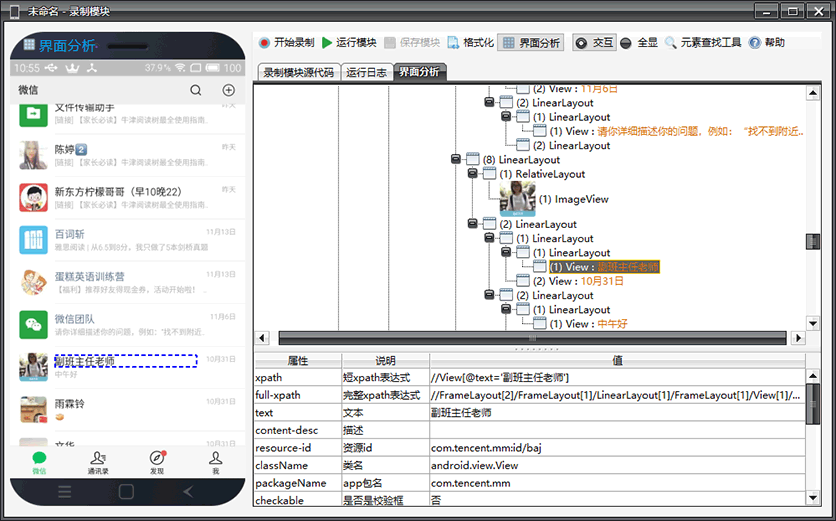Viewport: 836px width, 521px height.
Task: Open the 新东方柠檬哥哥 chat avatar
Action: click(33, 197)
